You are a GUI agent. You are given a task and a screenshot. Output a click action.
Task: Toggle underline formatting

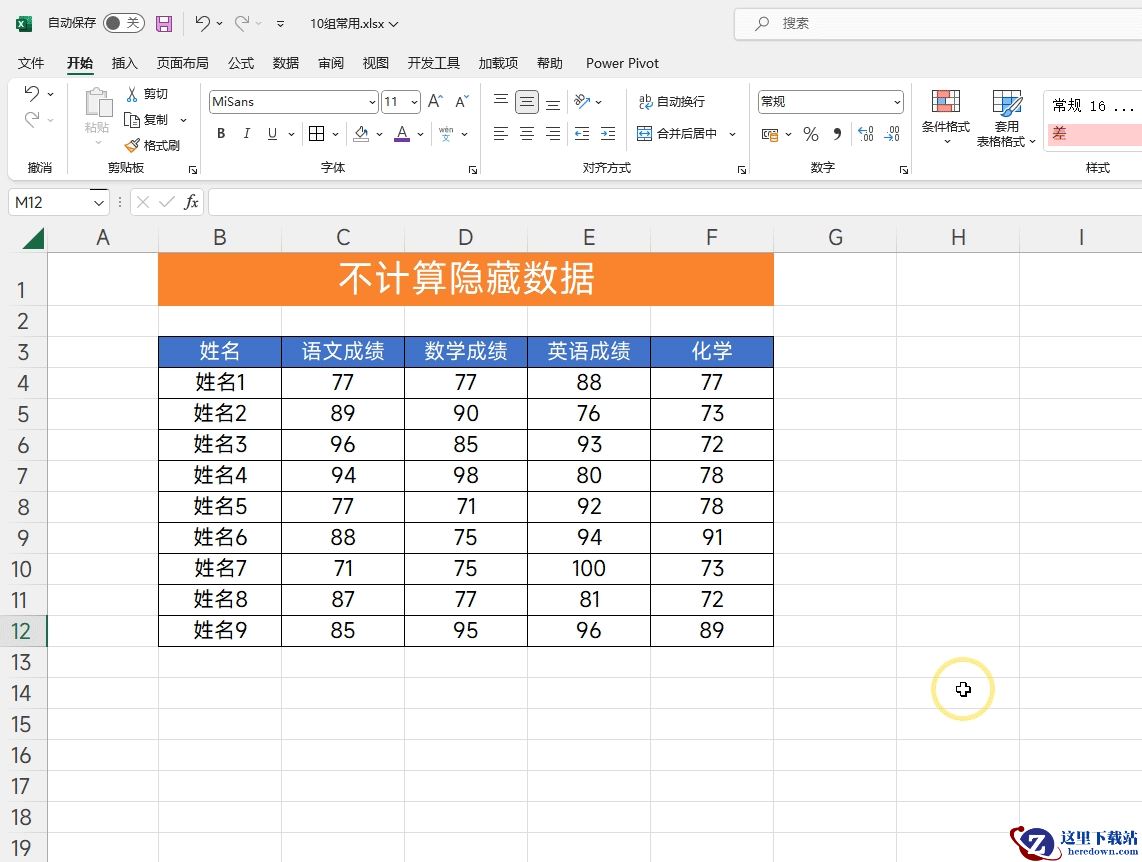pos(272,133)
